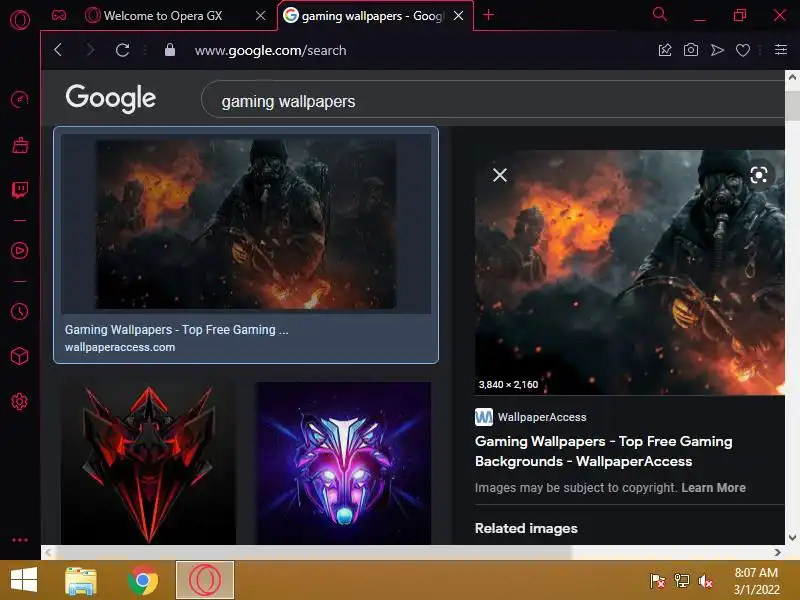Switch to Welcome to Opera GX tab
The width and height of the screenshot is (800, 600).
(163, 16)
